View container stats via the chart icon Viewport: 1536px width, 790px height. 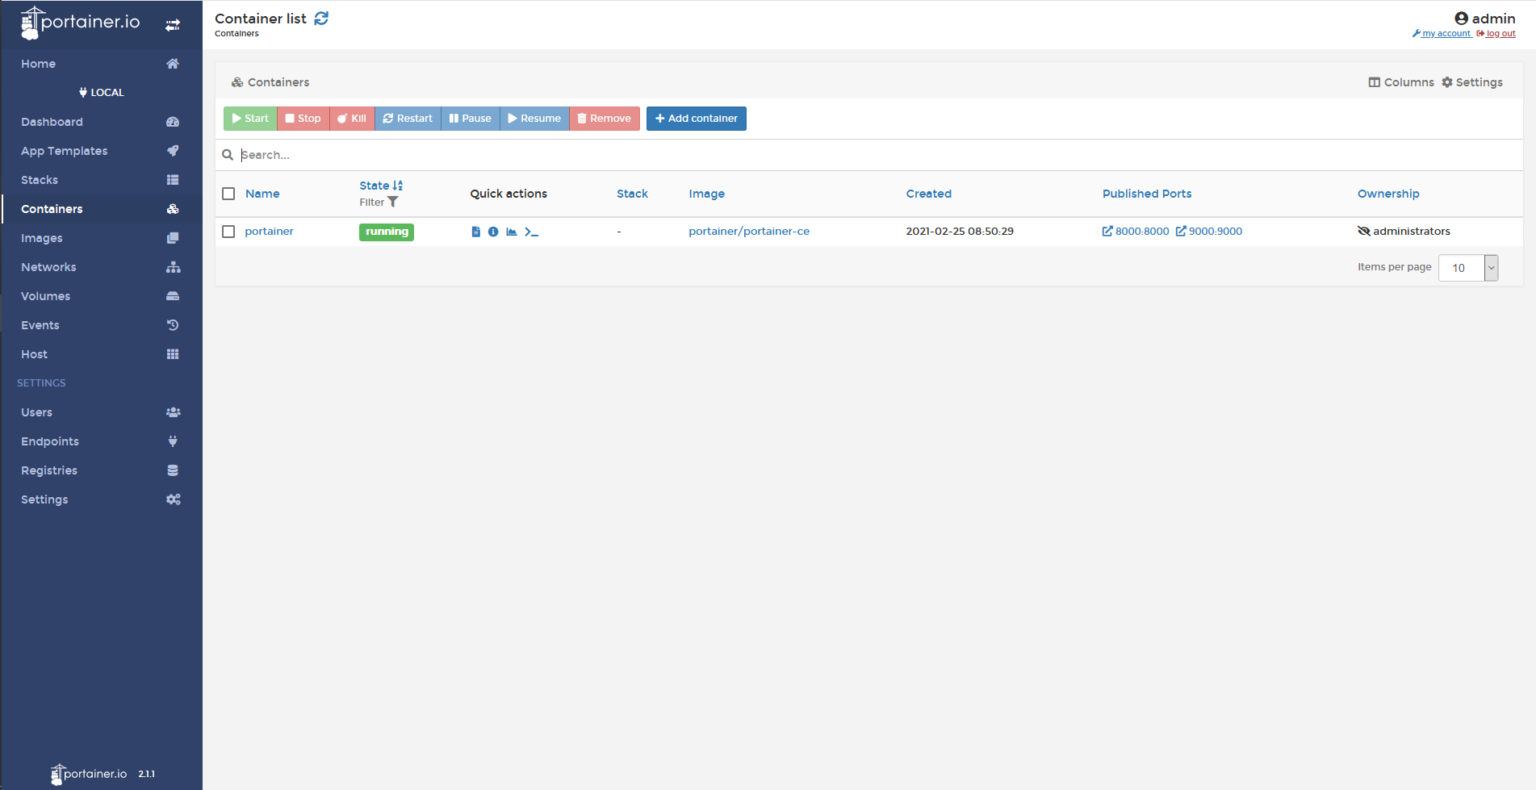[512, 231]
